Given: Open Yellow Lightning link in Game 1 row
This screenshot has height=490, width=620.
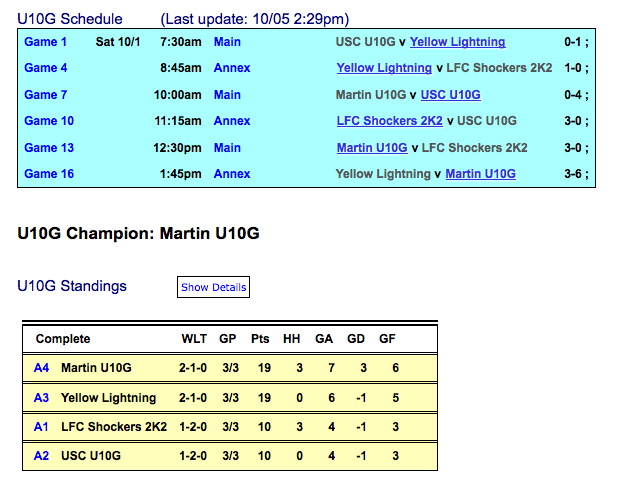Looking at the screenshot, I should [x=457, y=42].
